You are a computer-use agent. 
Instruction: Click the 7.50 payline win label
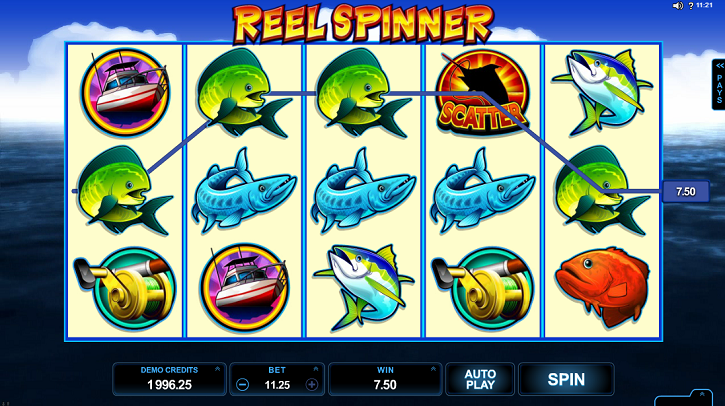click(x=686, y=191)
